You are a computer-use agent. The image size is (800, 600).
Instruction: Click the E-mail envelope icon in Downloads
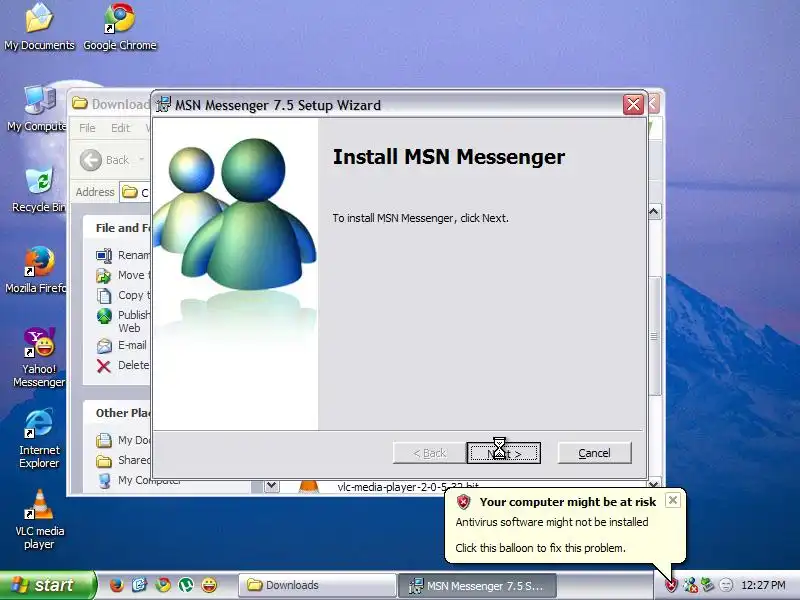[x=104, y=346]
